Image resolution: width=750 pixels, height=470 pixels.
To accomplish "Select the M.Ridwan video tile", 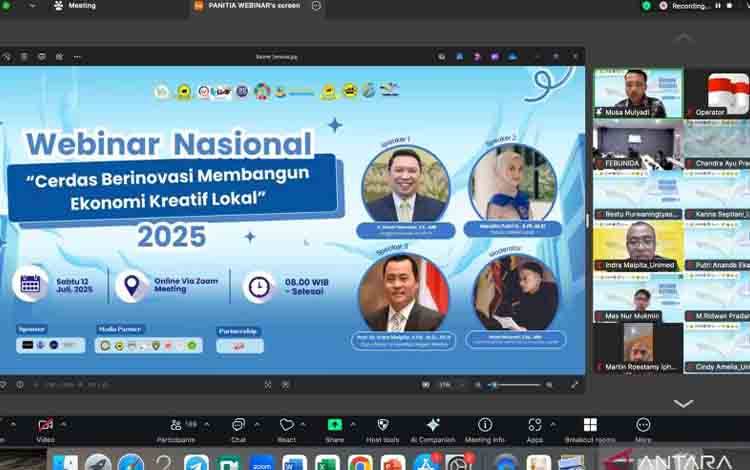I will pos(717,297).
